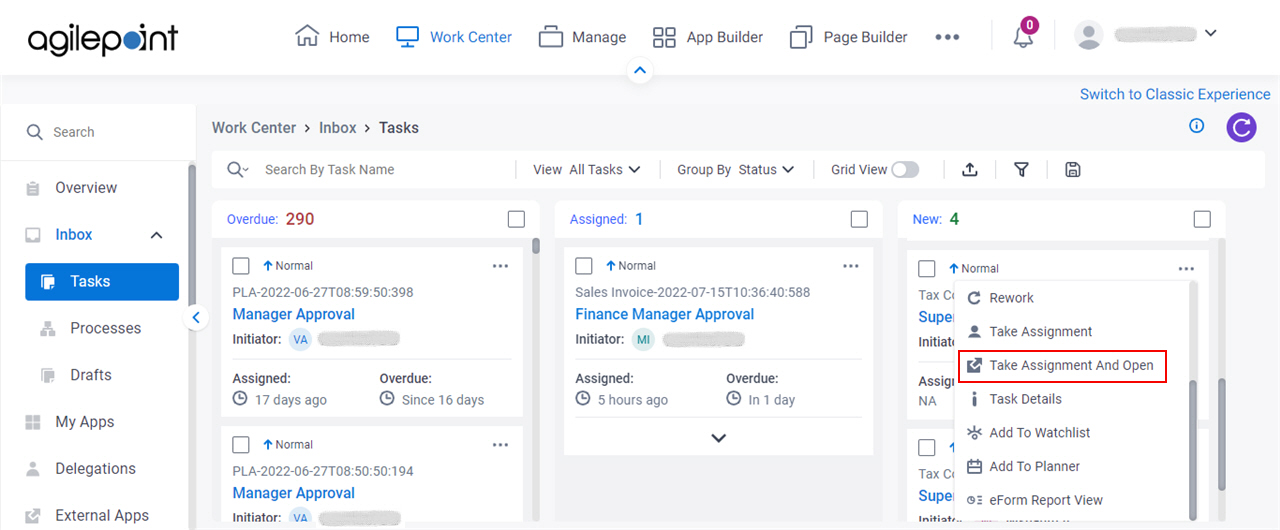
Task: Expand the Sales Invoice card chevron
Action: [x=718, y=438]
